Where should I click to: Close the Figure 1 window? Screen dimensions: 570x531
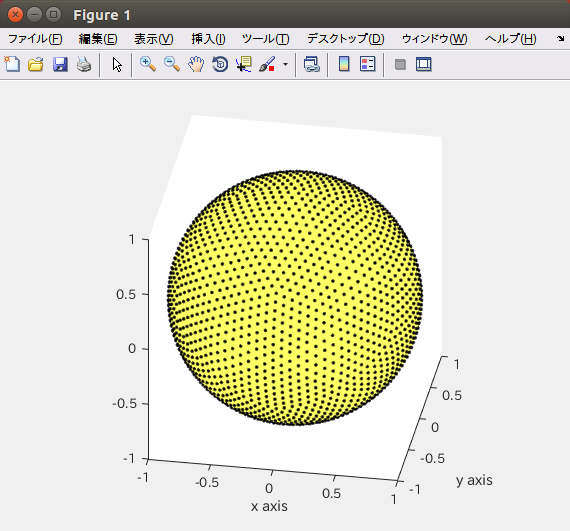[x=15, y=15]
